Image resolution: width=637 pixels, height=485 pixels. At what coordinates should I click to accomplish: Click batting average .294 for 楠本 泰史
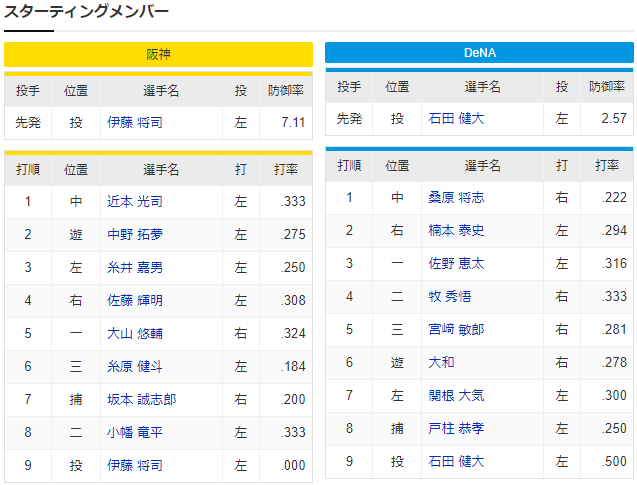(x=614, y=230)
